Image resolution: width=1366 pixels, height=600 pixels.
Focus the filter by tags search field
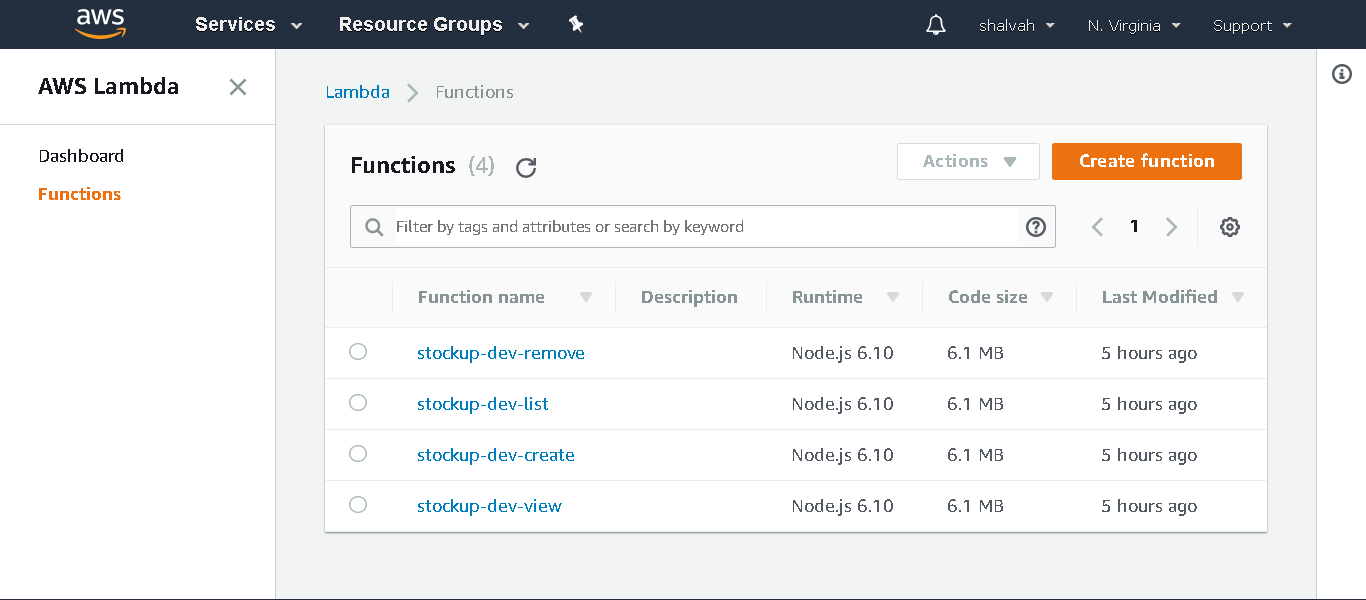coord(702,227)
